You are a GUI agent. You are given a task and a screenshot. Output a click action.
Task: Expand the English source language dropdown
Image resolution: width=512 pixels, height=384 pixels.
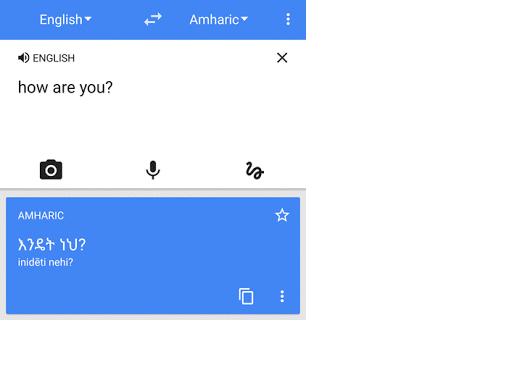coord(65,19)
